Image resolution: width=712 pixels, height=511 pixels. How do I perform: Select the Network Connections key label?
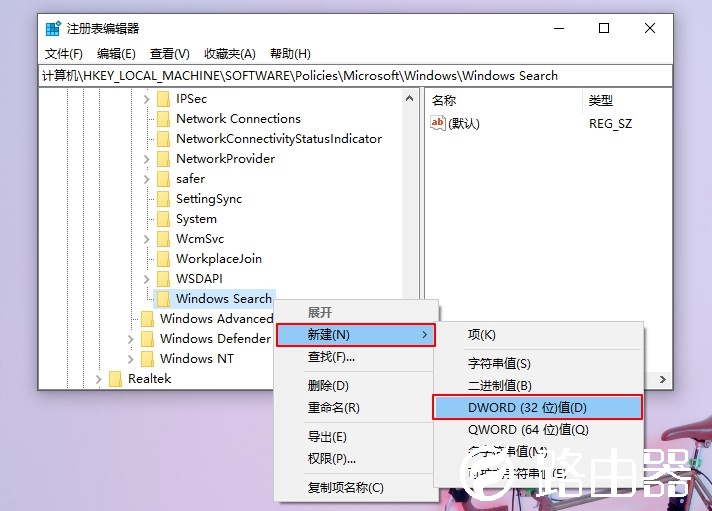click(x=238, y=119)
